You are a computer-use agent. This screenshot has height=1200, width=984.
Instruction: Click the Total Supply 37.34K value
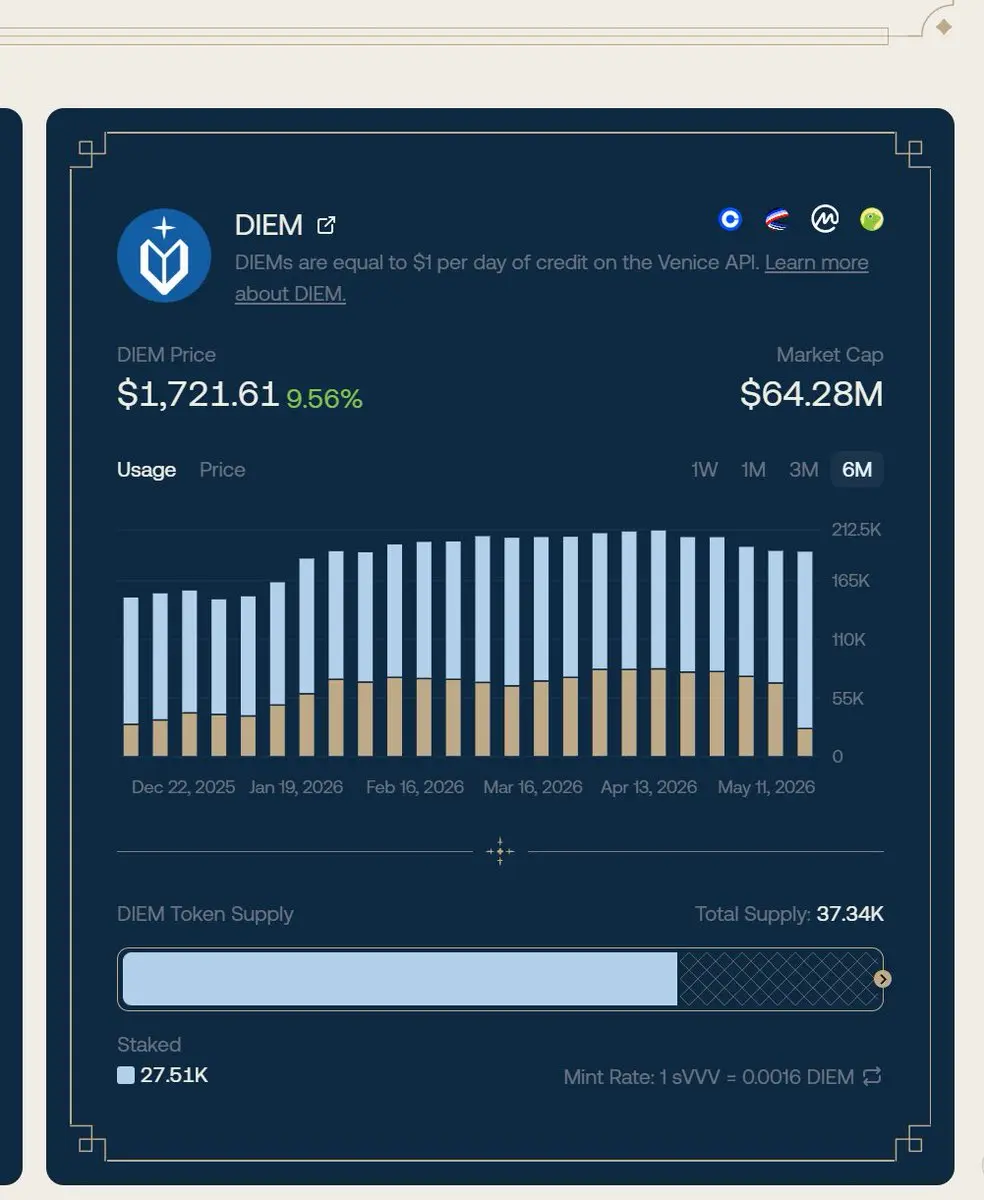point(850,914)
